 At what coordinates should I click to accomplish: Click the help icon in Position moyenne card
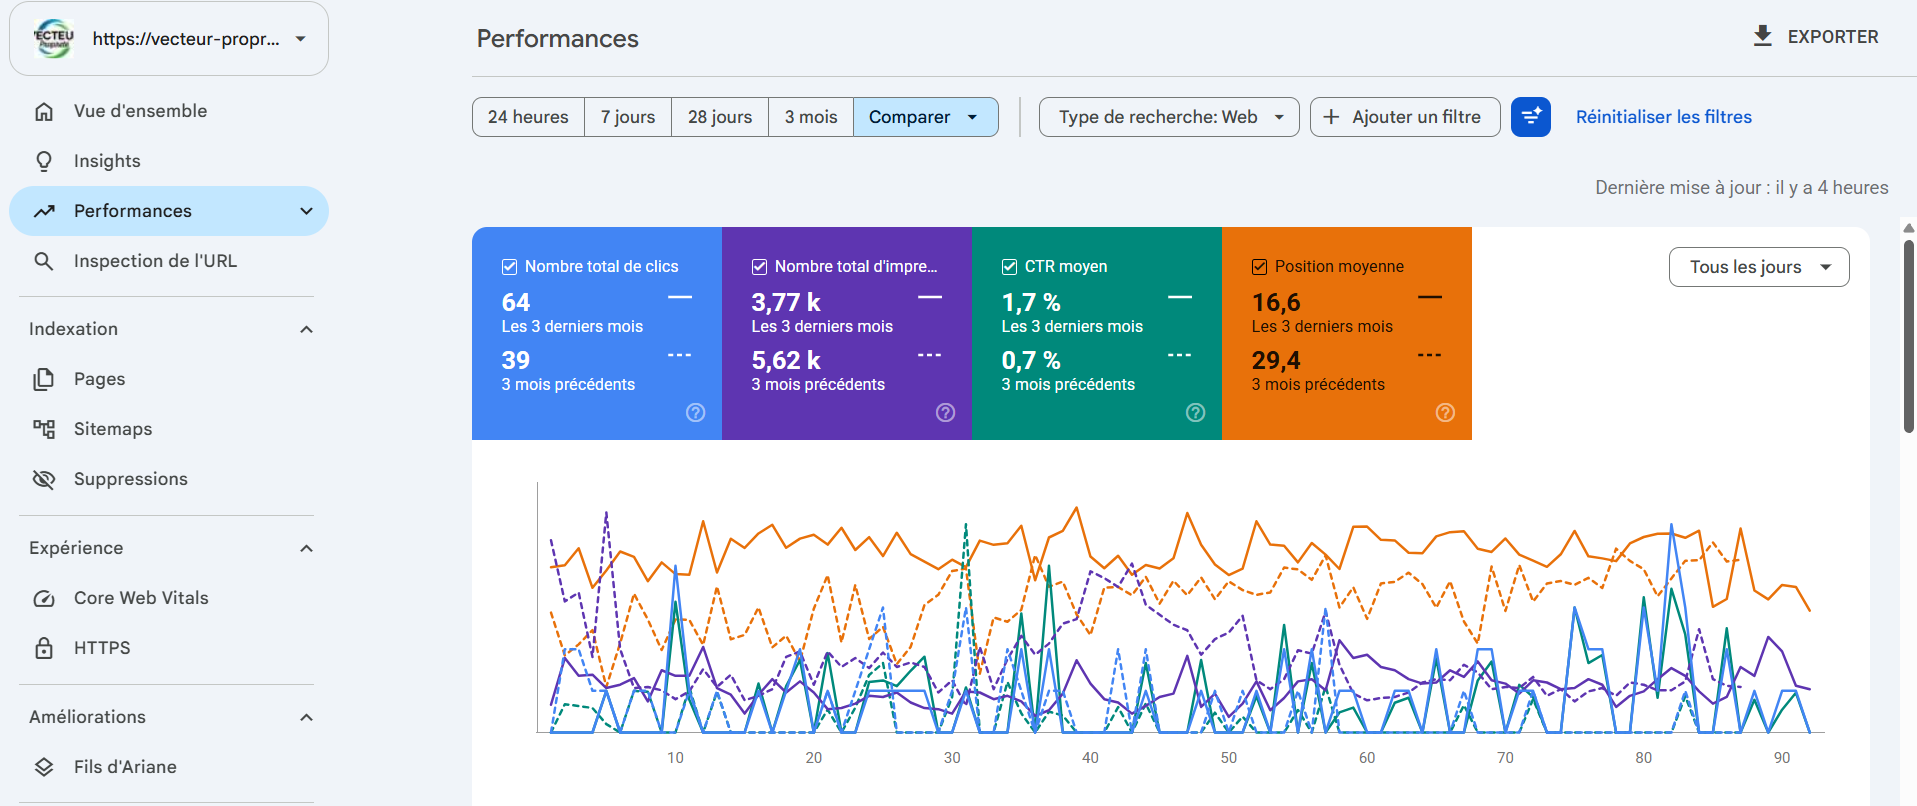[x=1445, y=413]
